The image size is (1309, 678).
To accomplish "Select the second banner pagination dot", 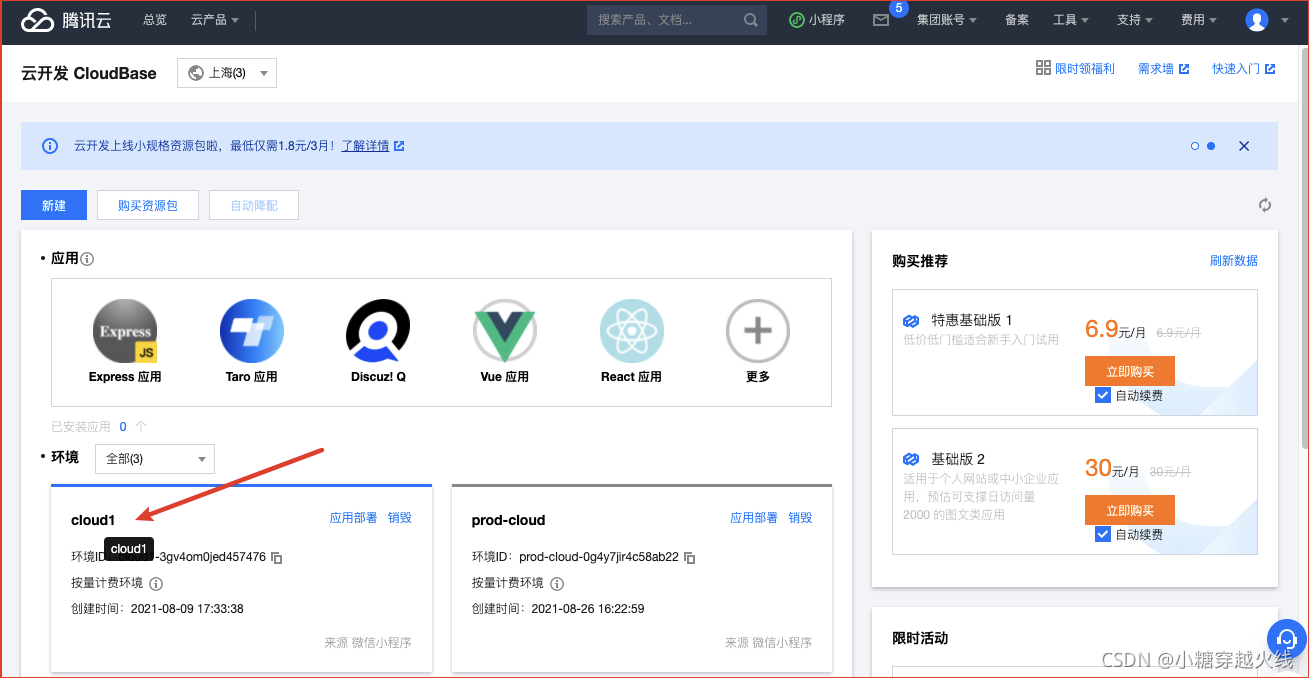I will (x=1211, y=146).
